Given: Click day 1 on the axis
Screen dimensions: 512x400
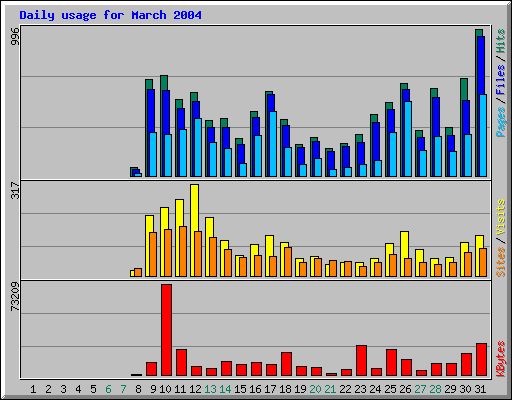Looking at the screenshot, I should [x=33, y=389].
